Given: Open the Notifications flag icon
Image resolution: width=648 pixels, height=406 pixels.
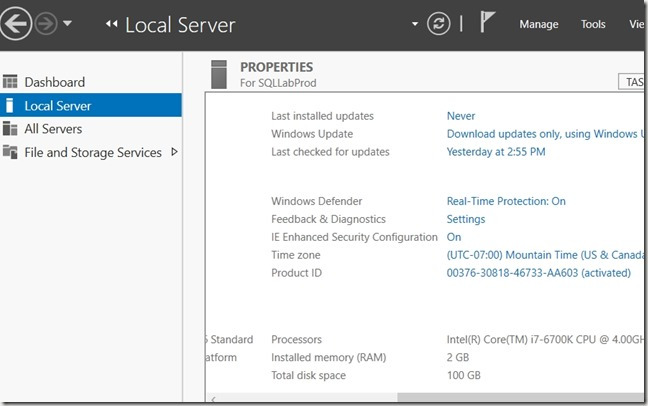Looking at the screenshot, I should pyautogui.click(x=488, y=24).
